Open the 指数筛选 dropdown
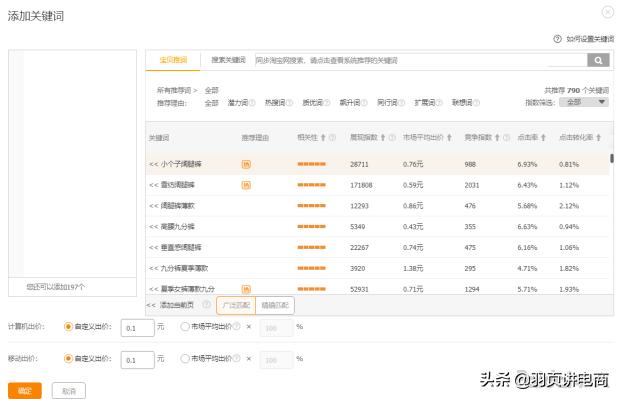The image size is (620, 399). (x=584, y=102)
